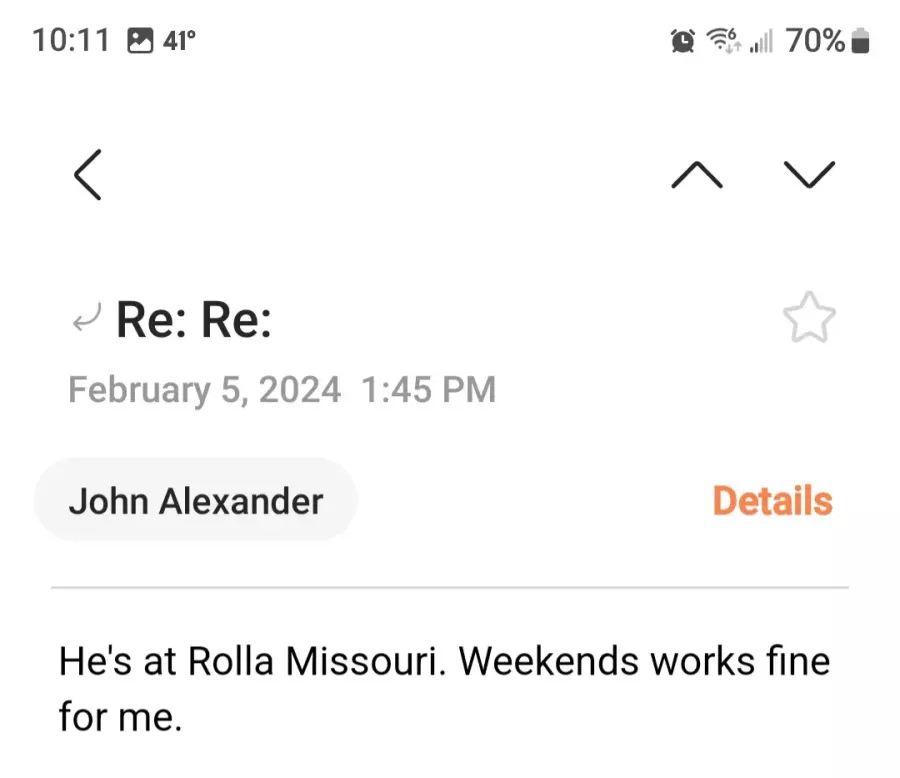
Task: Tap the 41° temperature indicator
Action: click(x=179, y=41)
